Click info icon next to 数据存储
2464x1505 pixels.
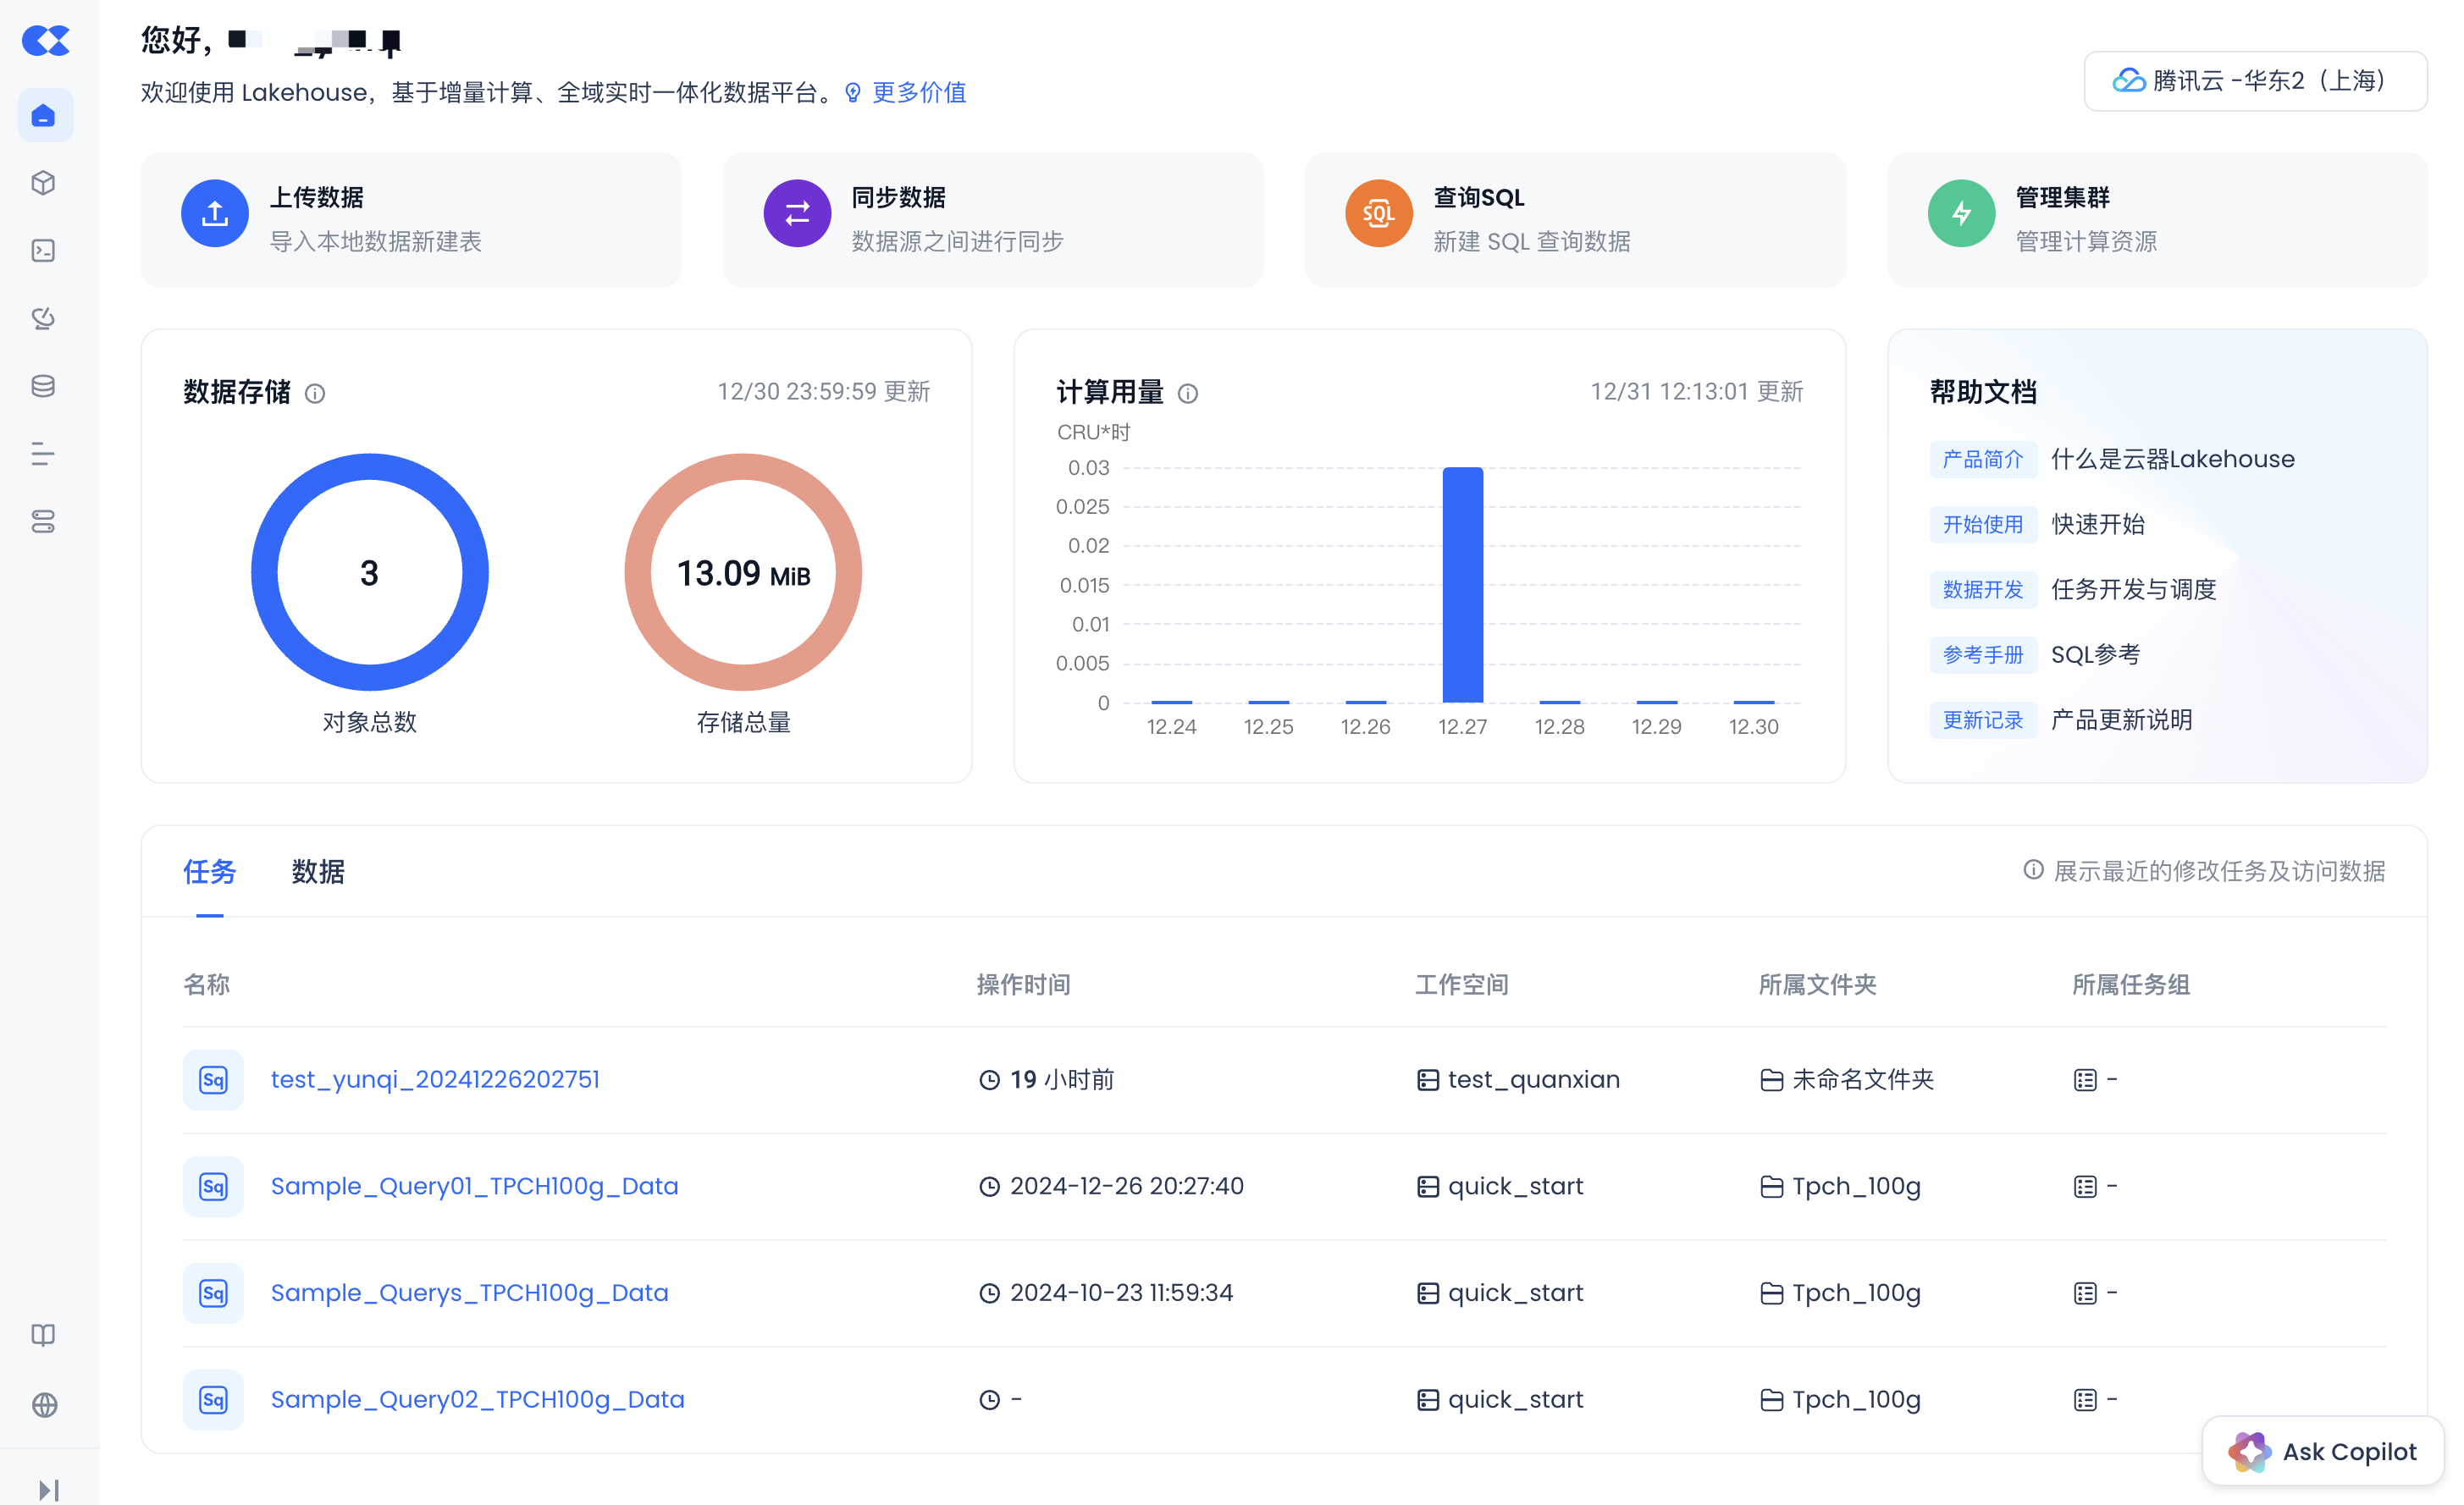coord(315,394)
